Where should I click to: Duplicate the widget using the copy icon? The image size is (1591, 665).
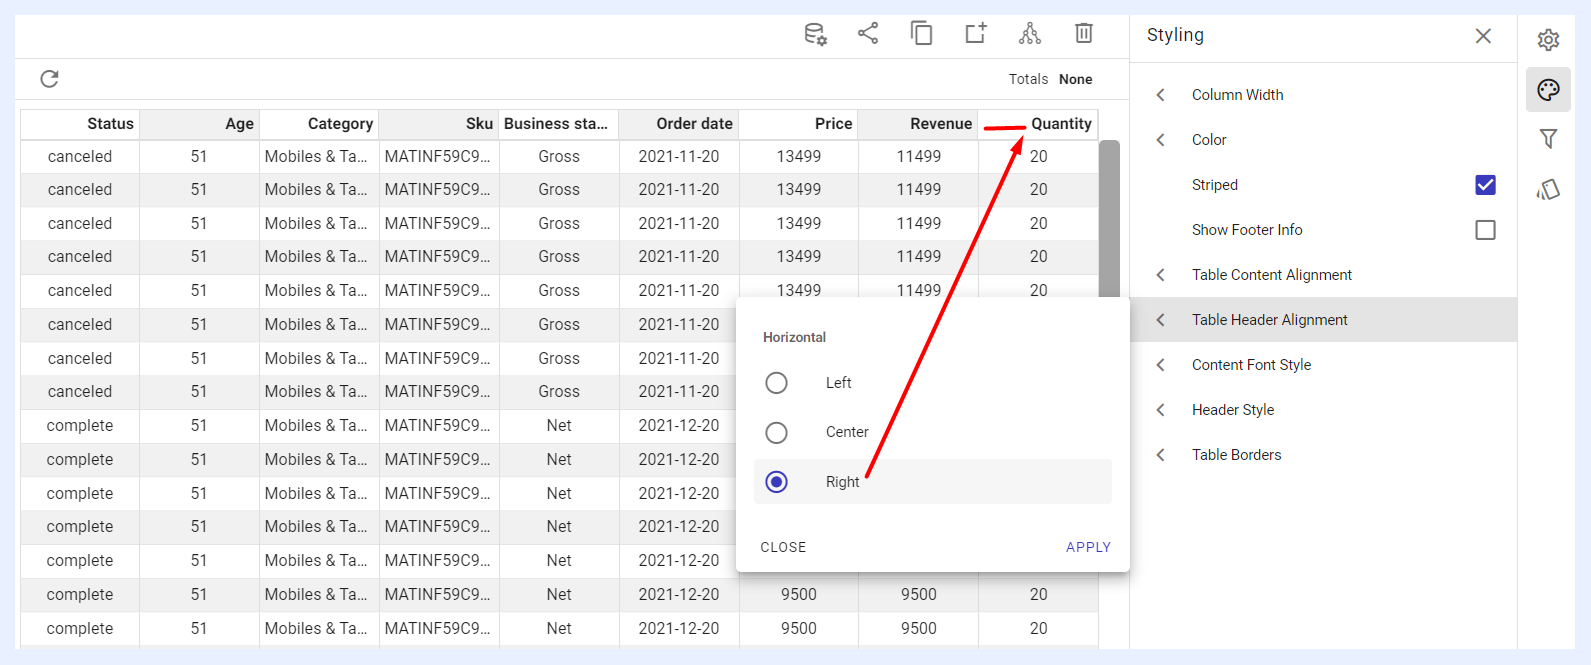(x=921, y=33)
